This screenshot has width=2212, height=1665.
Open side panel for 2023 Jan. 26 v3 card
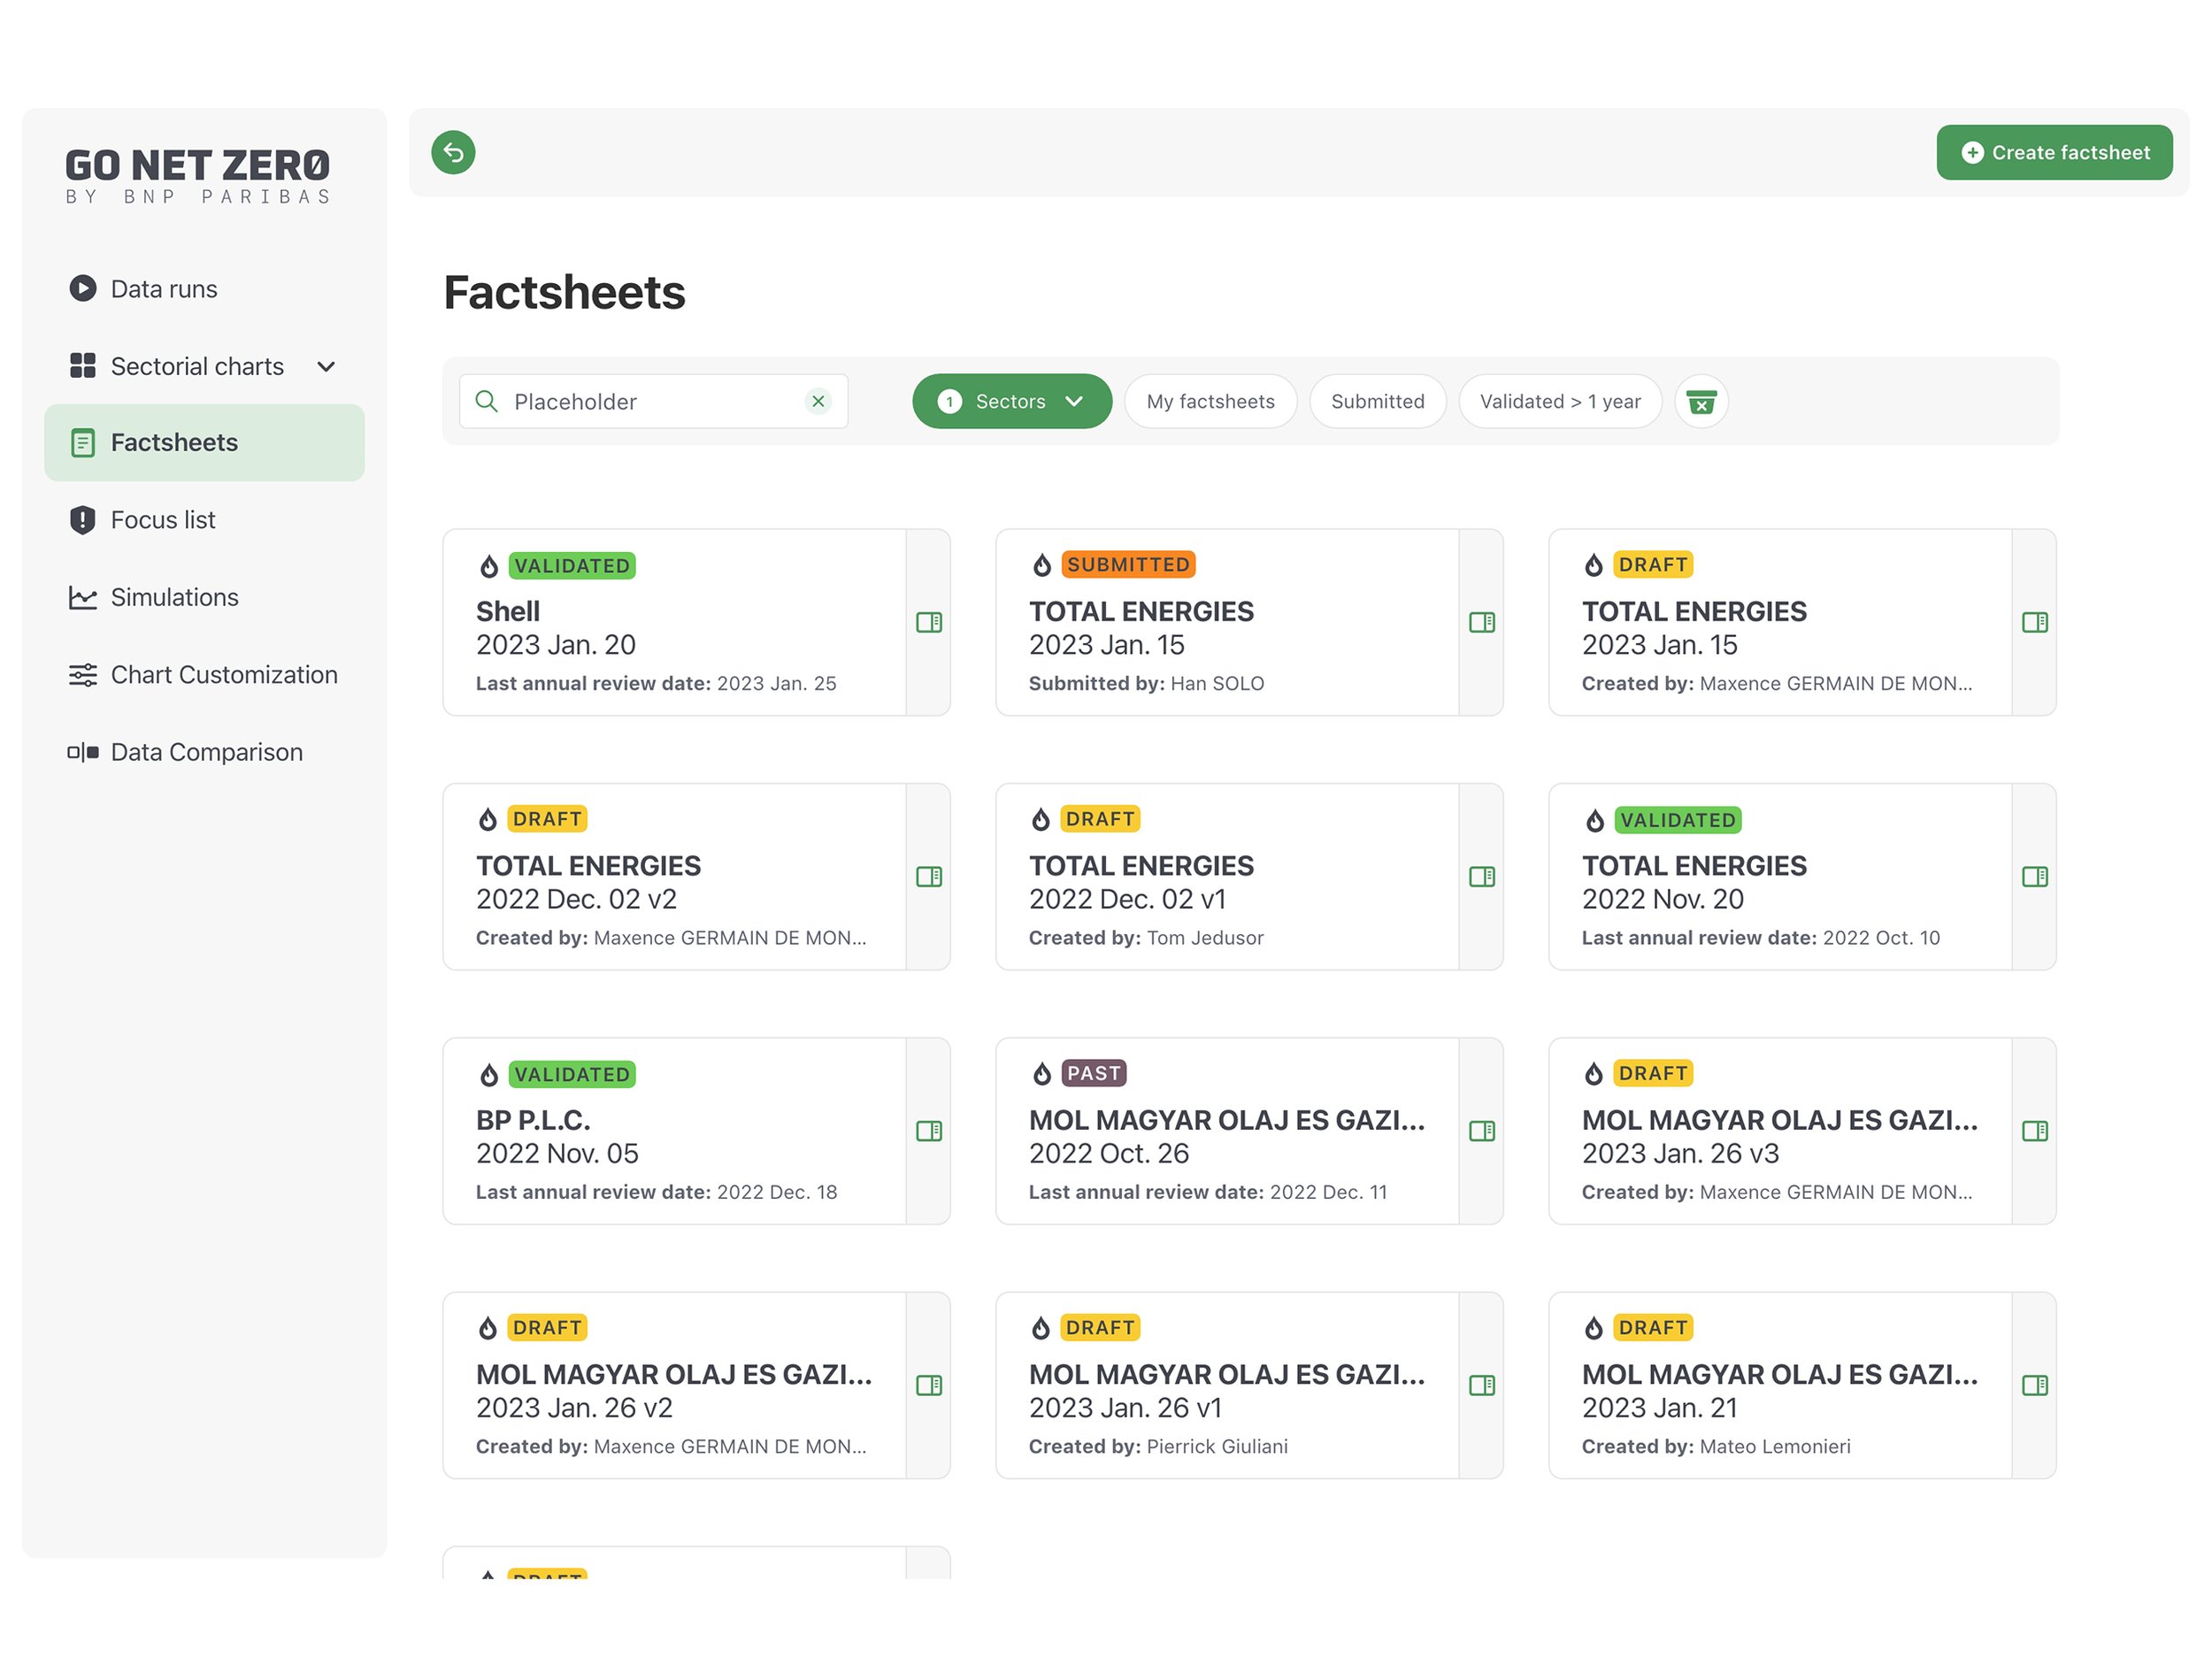[2035, 1131]
